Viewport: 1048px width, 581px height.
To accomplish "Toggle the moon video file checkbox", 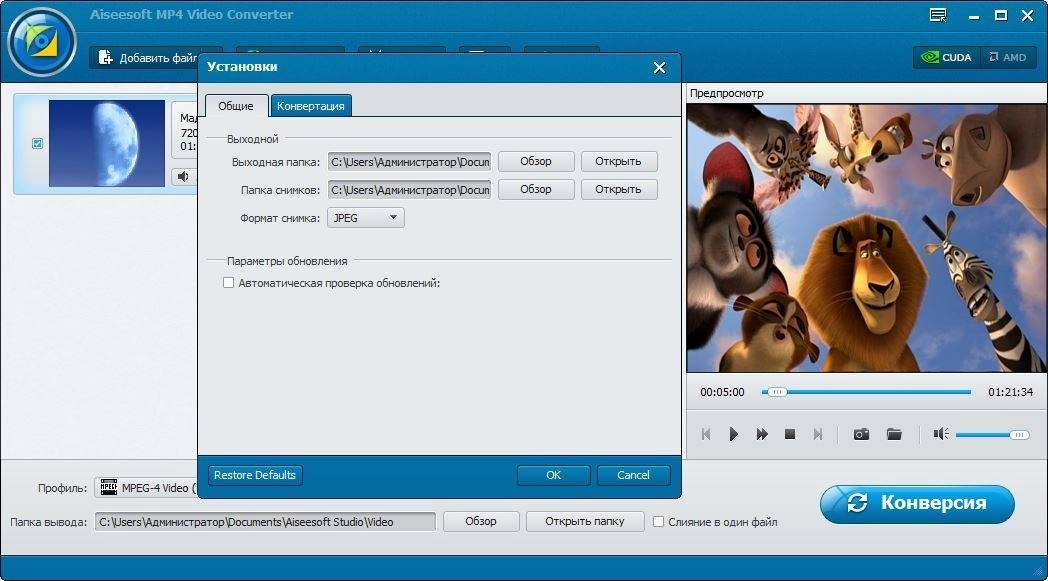I will coord(37,143).
